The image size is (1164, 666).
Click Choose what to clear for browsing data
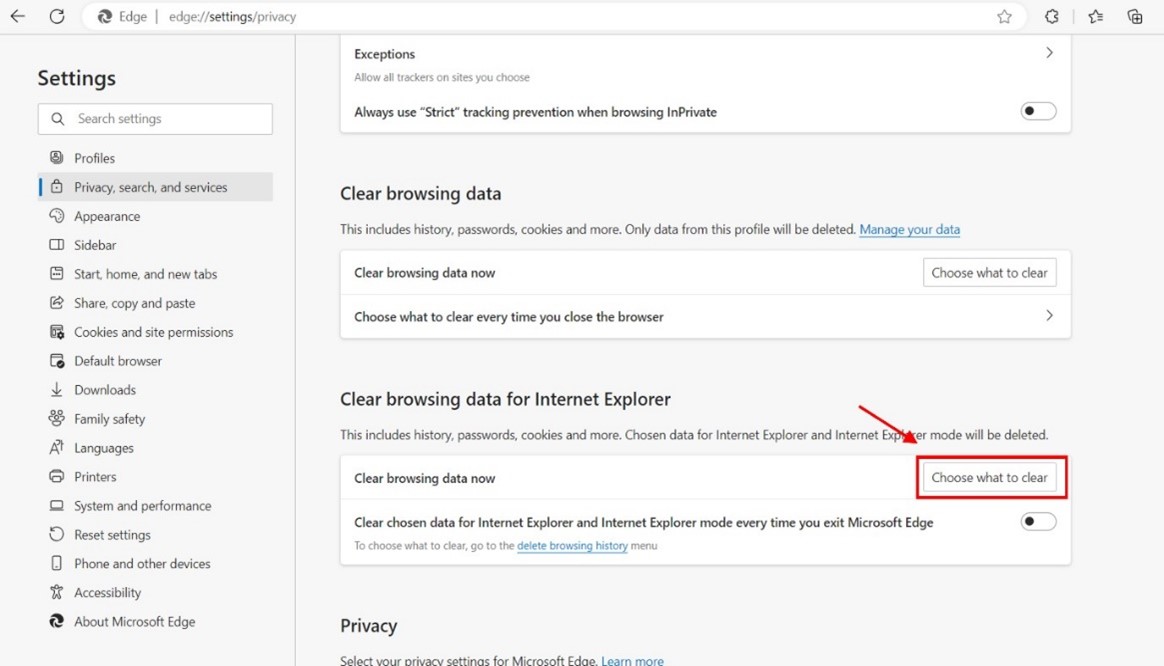coord(990,272)
